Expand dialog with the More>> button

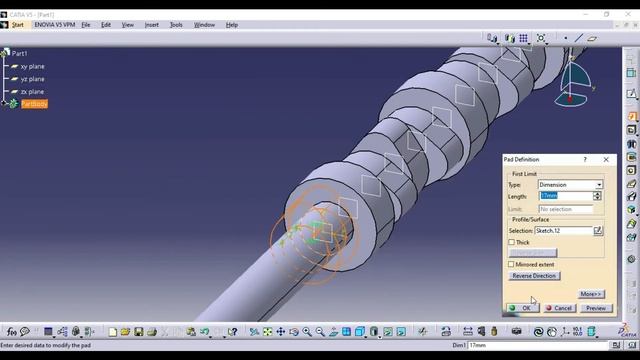click(x=591, y=294)
